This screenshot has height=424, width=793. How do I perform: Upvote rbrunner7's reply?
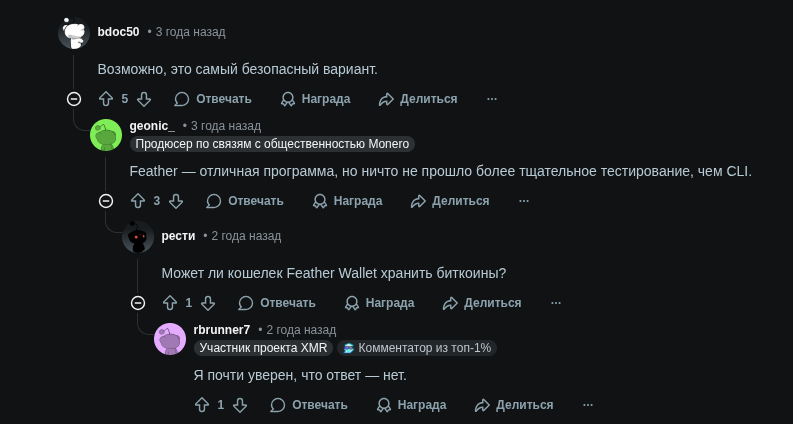tap(202, 405)
